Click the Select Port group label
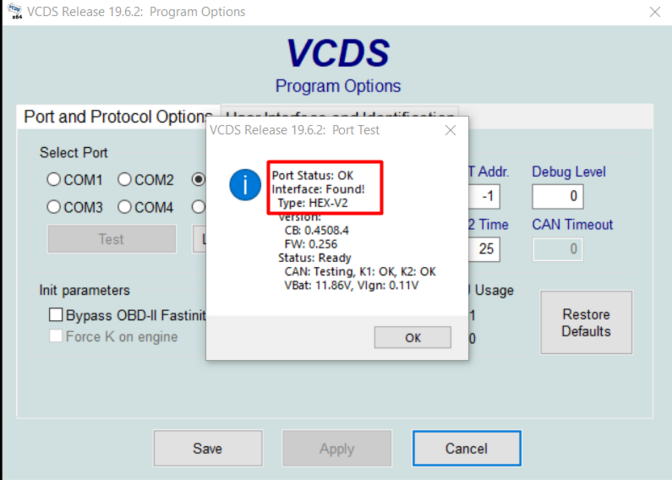This screenshot has height=480, width=672. (73, 153)
